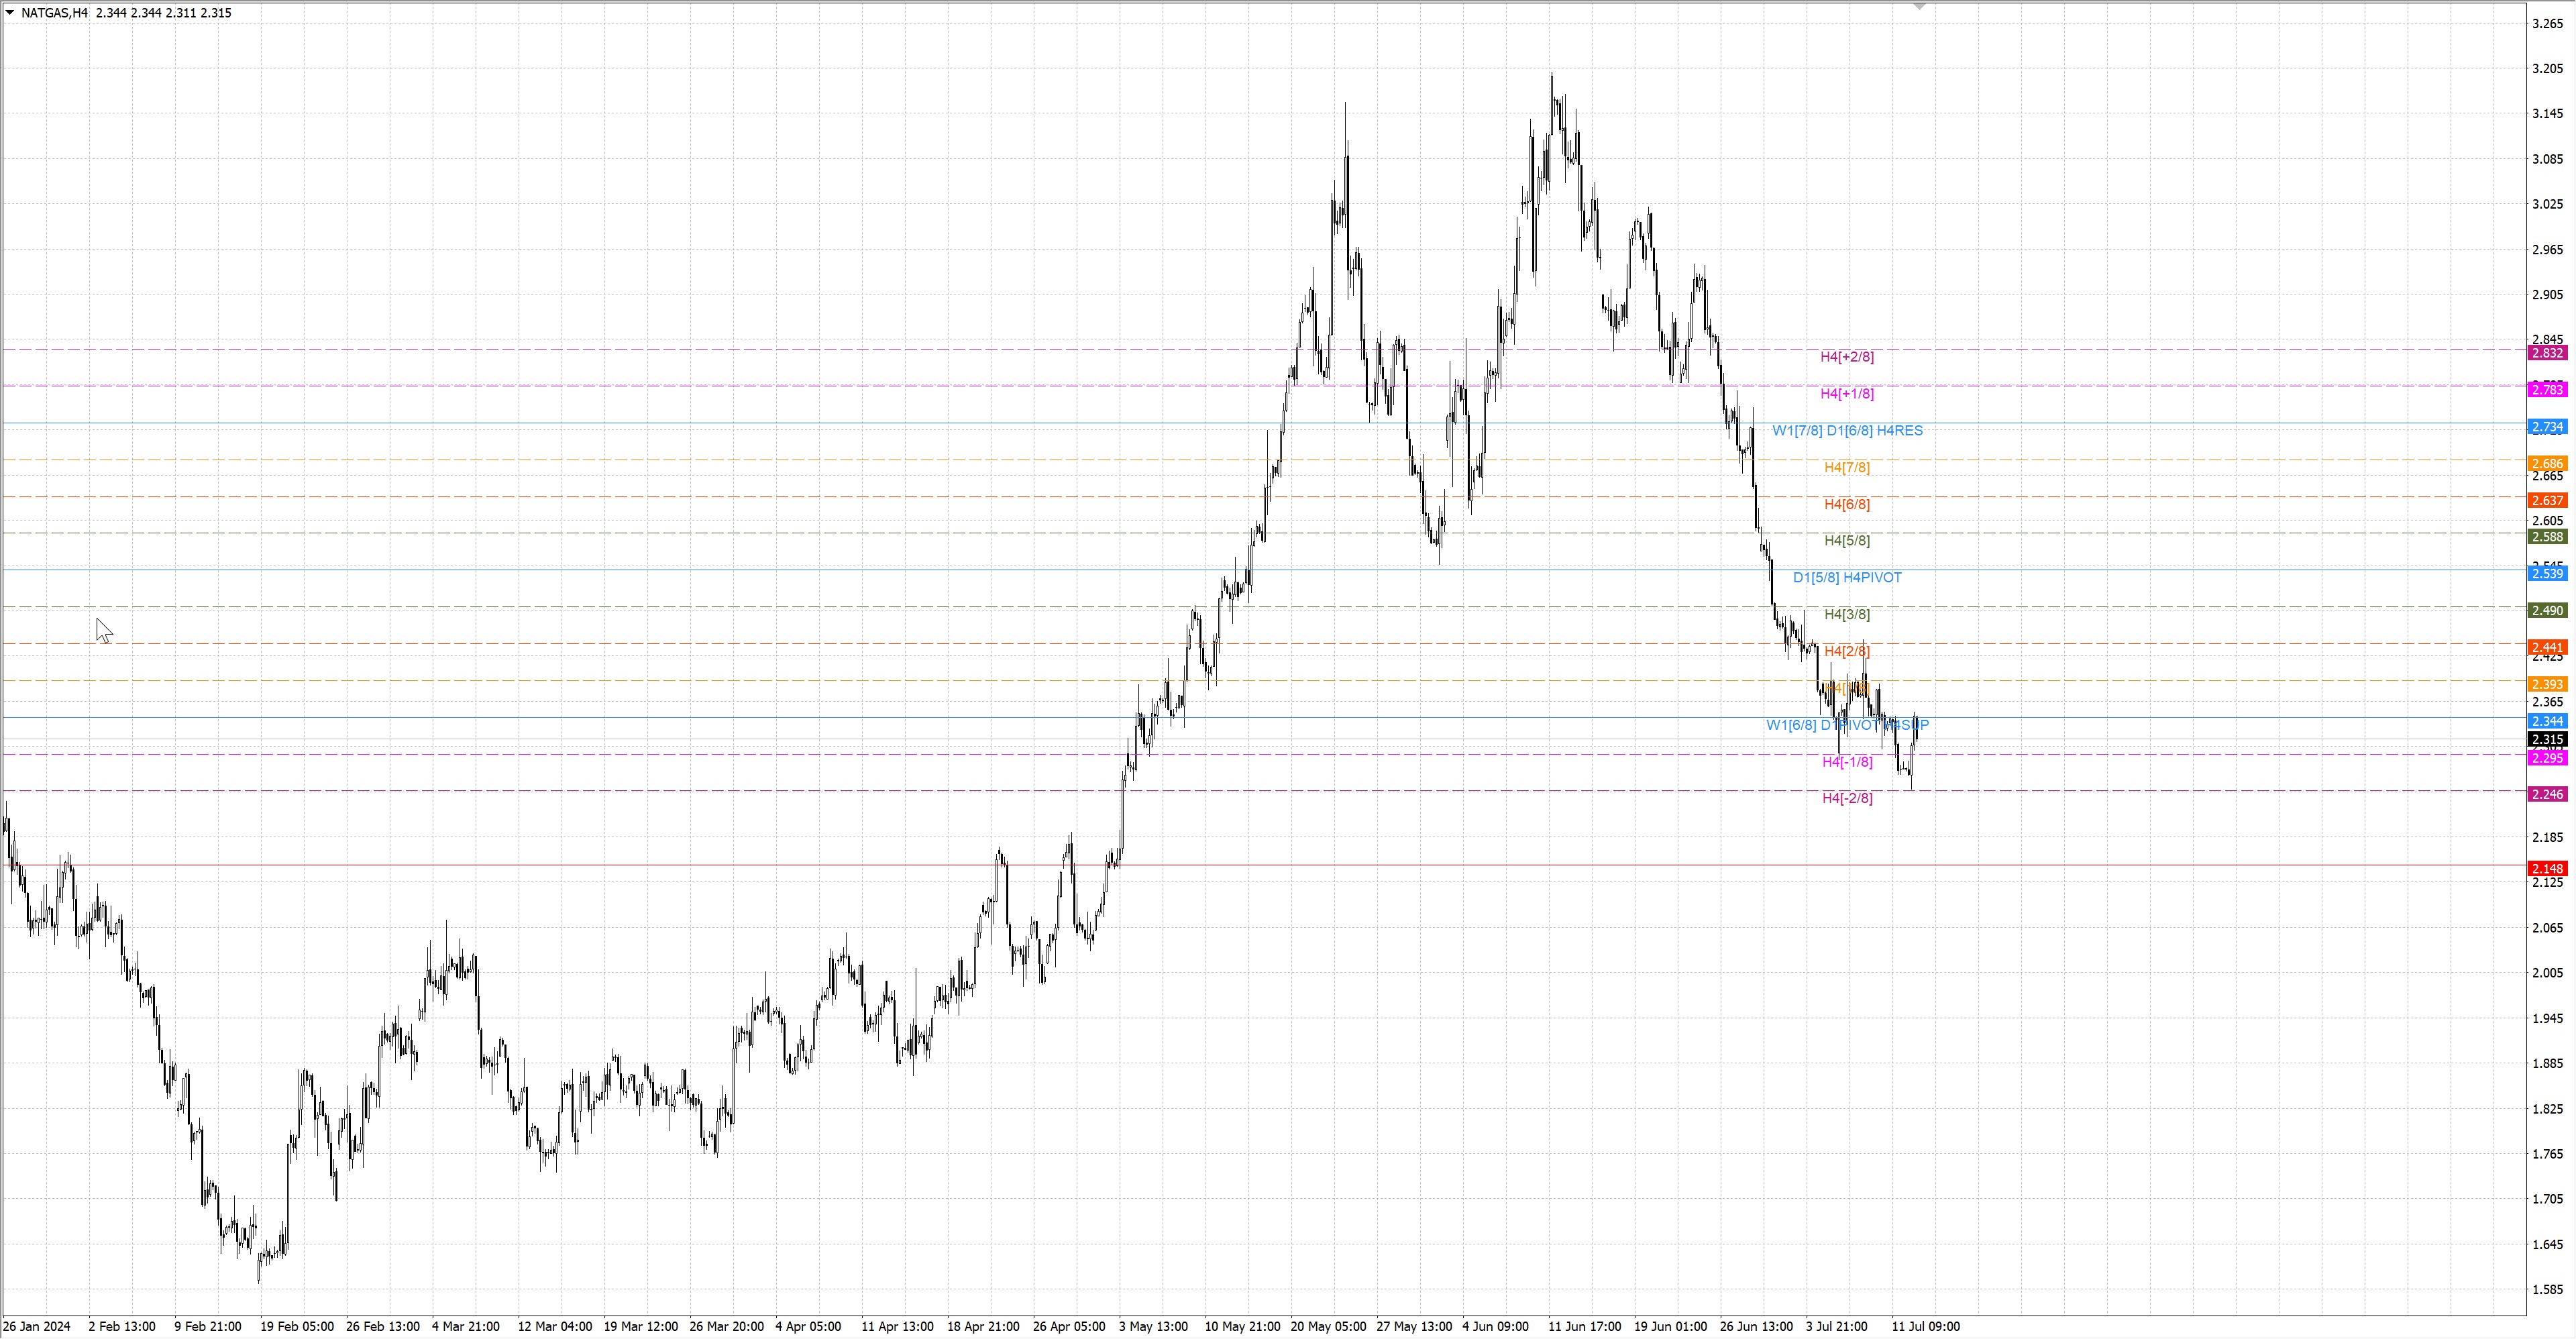The image size is (2576, 1339).
Task: Click the 26 Jan 2024 date label
Action: (37, 1327)
